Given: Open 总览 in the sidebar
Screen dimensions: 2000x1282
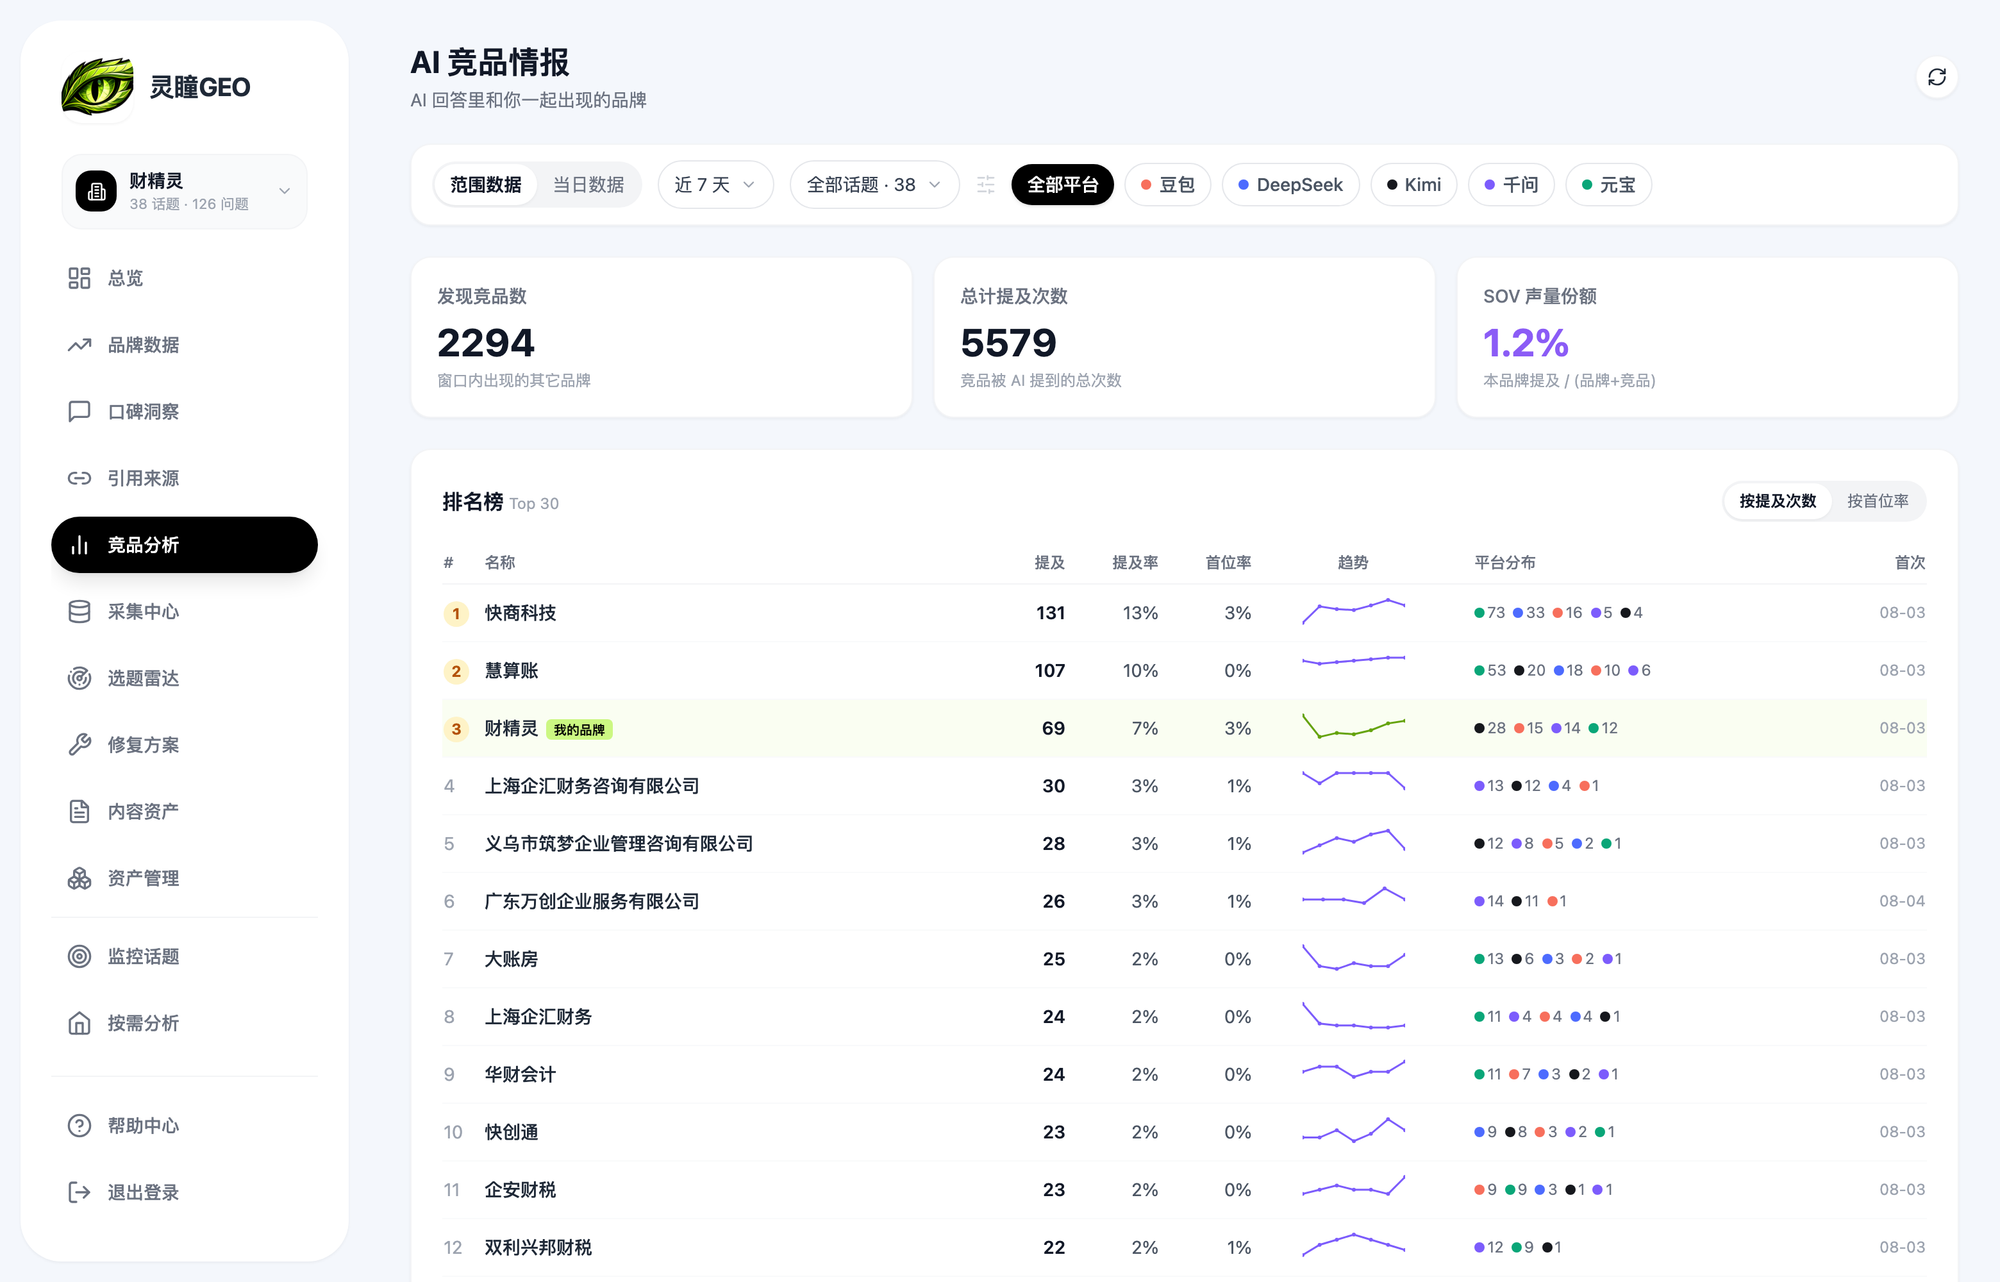Looking at the screenshot, I should click(184, 278).
